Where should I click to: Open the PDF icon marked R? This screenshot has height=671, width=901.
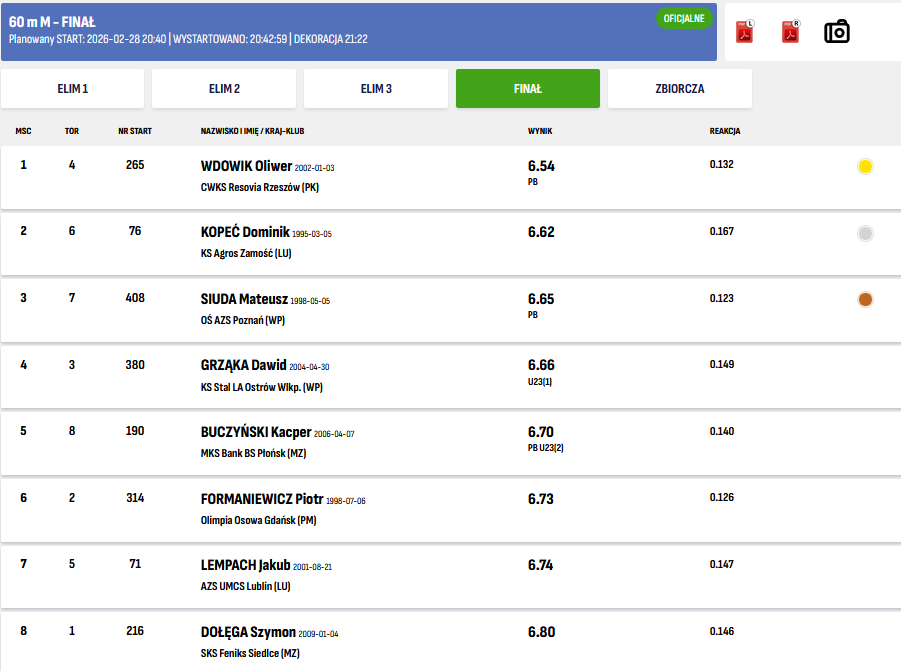coord(790,32)
